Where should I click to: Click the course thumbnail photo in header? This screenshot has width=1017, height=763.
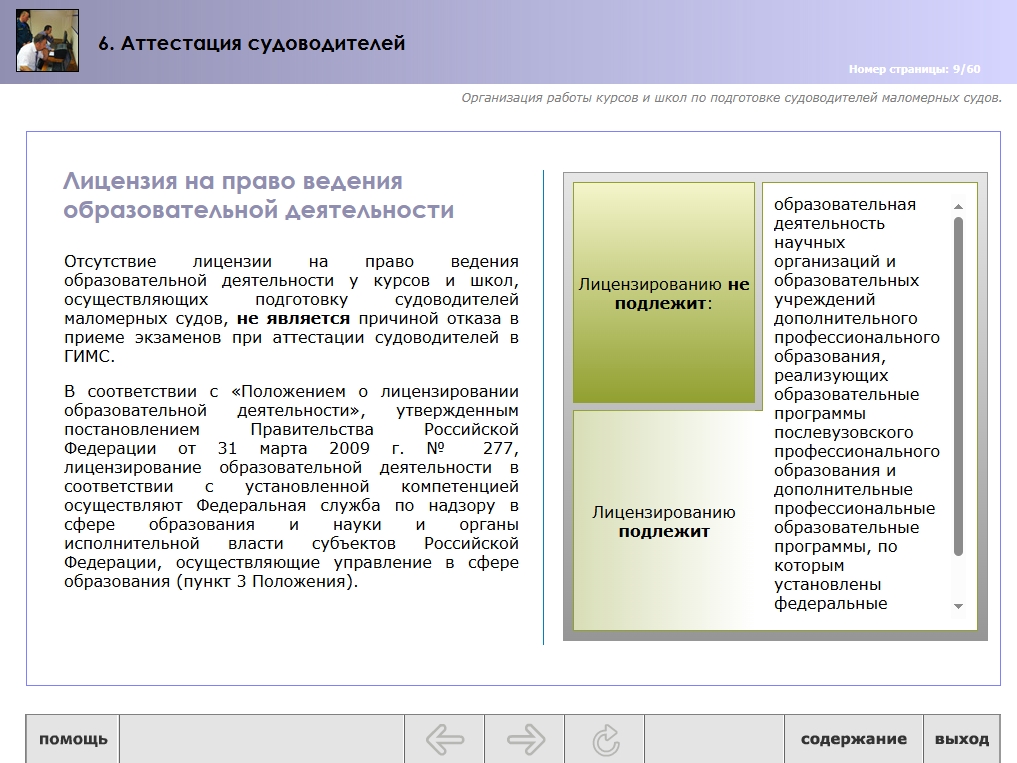[x=47, y=40]
